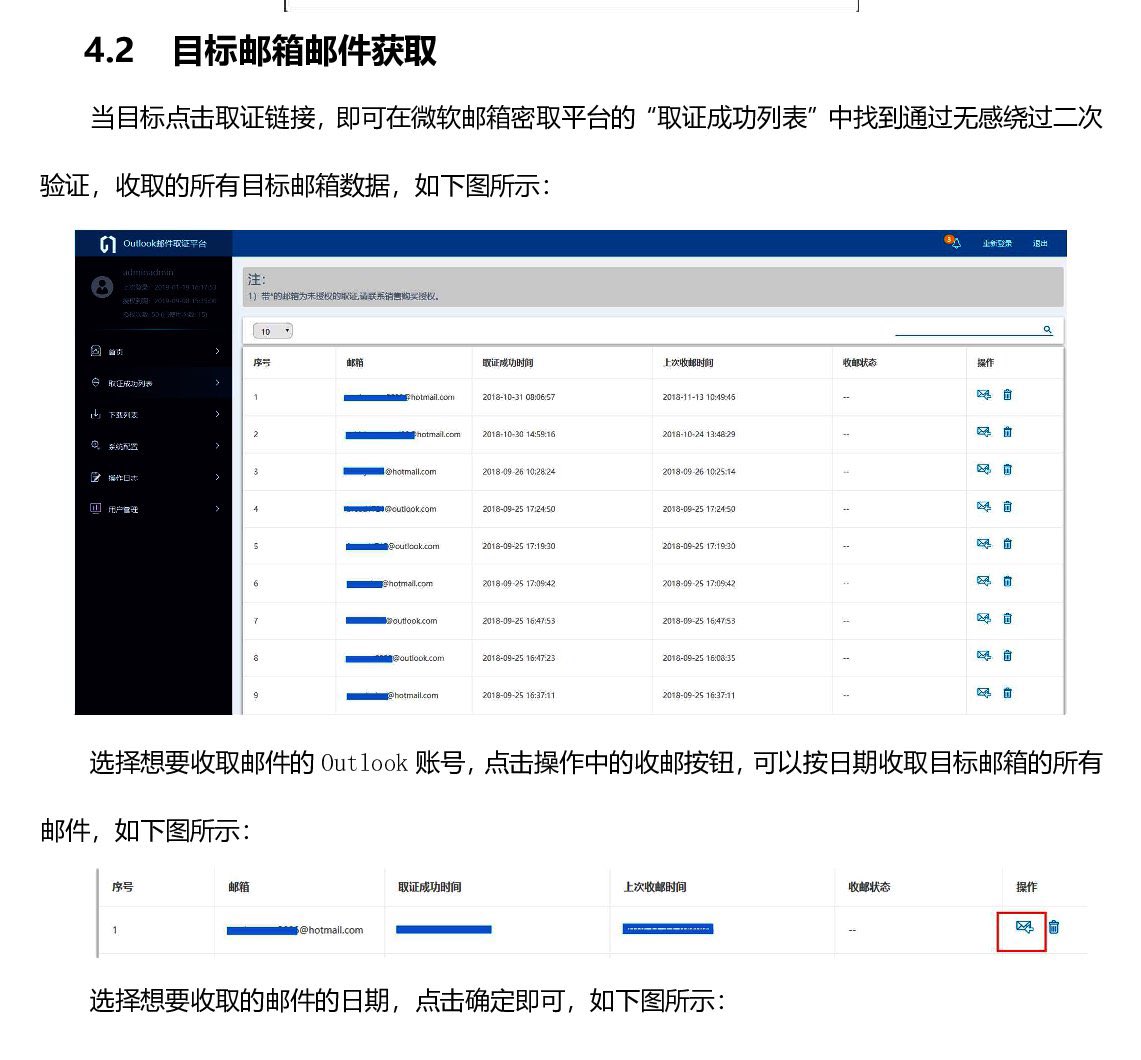The width and height of the screenshot is (1141, 1060).
Task: Click the 退出 logout link
Action: point(1040,243)
